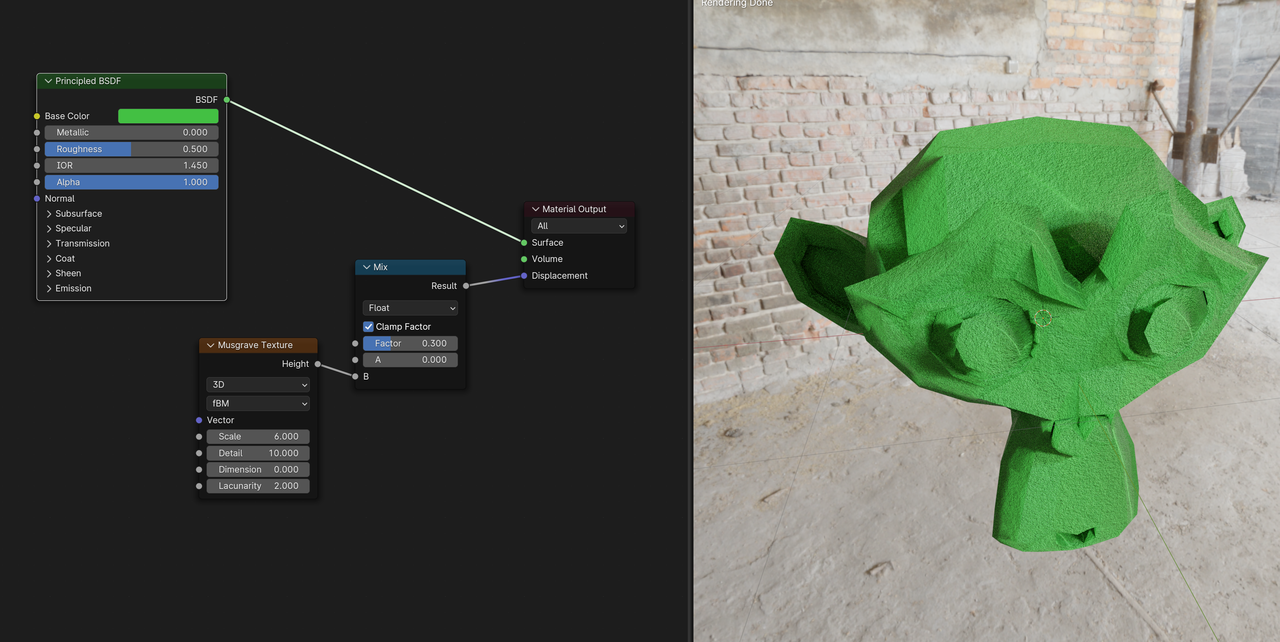Click the Musgrave Lacunarity input socket
1280x642 pixels.
point(199,486)
